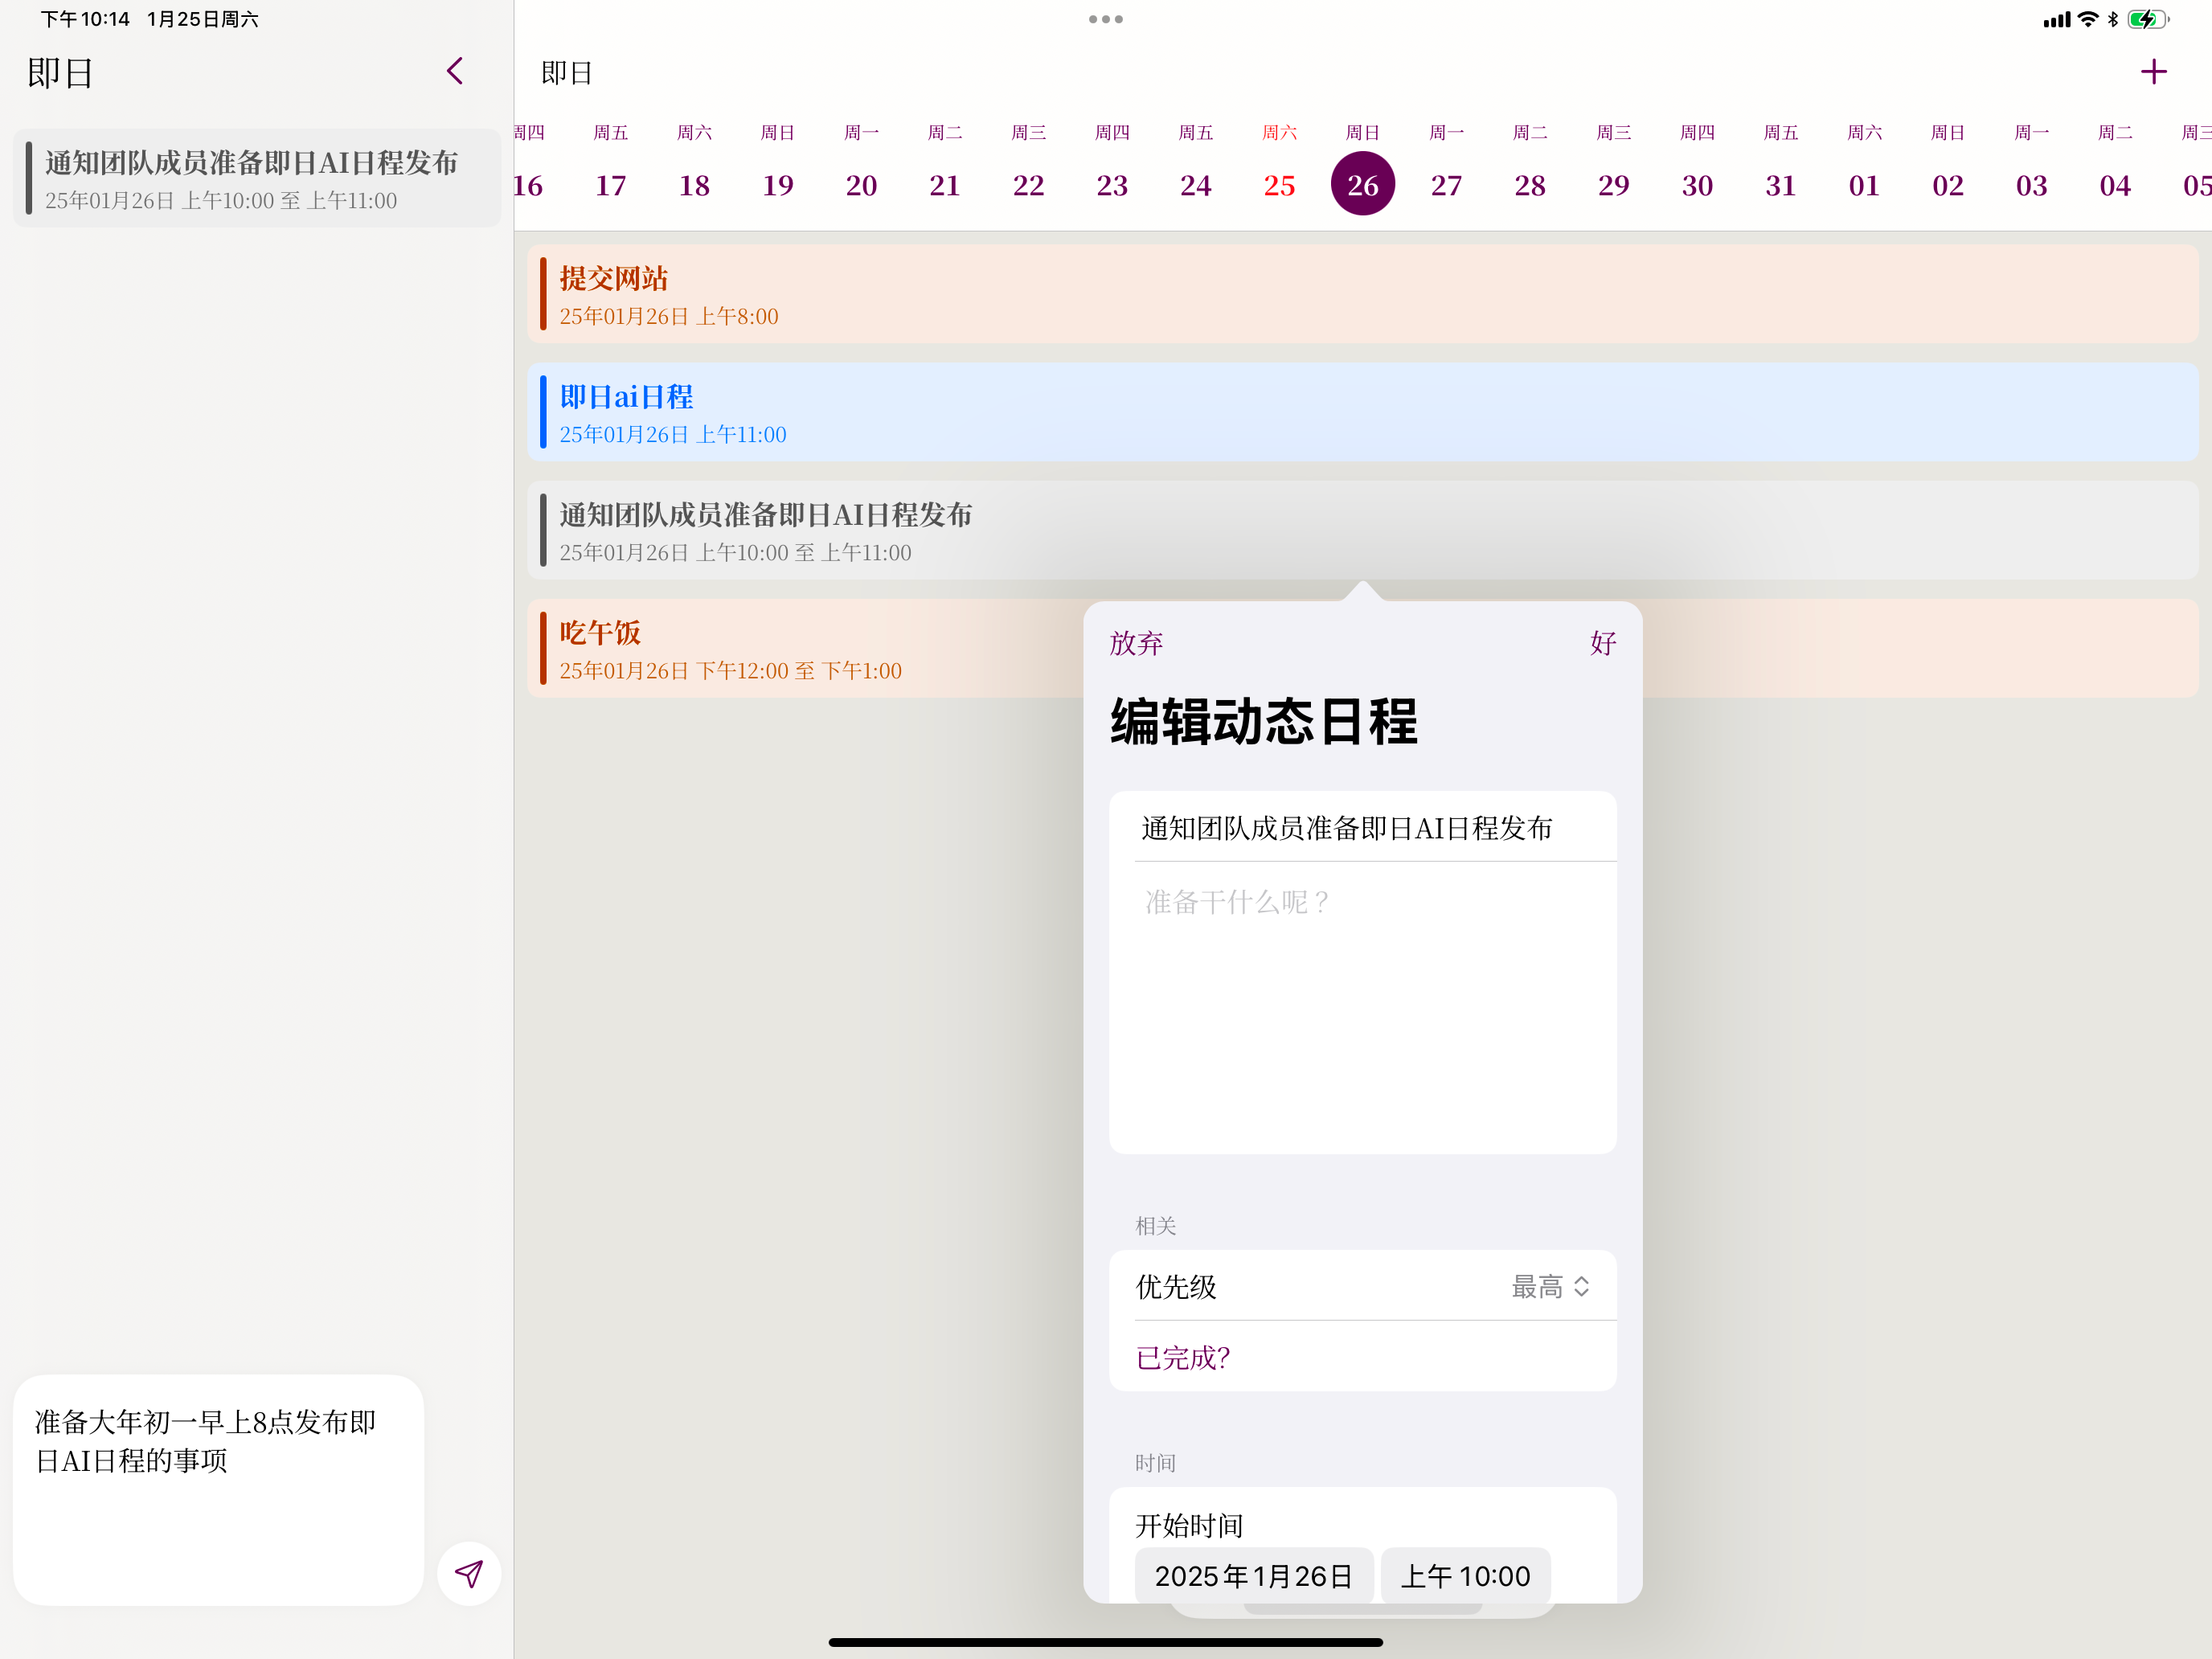Screen dimensions: 2212x1659
Task: Tap the plus icon to add schedule
Action: point(2153,72)
